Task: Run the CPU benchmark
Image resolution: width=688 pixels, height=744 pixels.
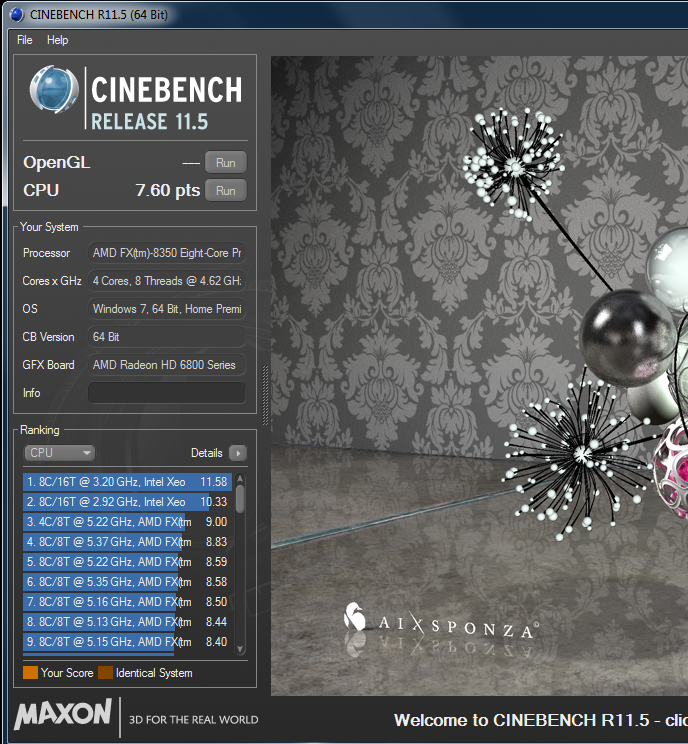Action: click(225, 191)
